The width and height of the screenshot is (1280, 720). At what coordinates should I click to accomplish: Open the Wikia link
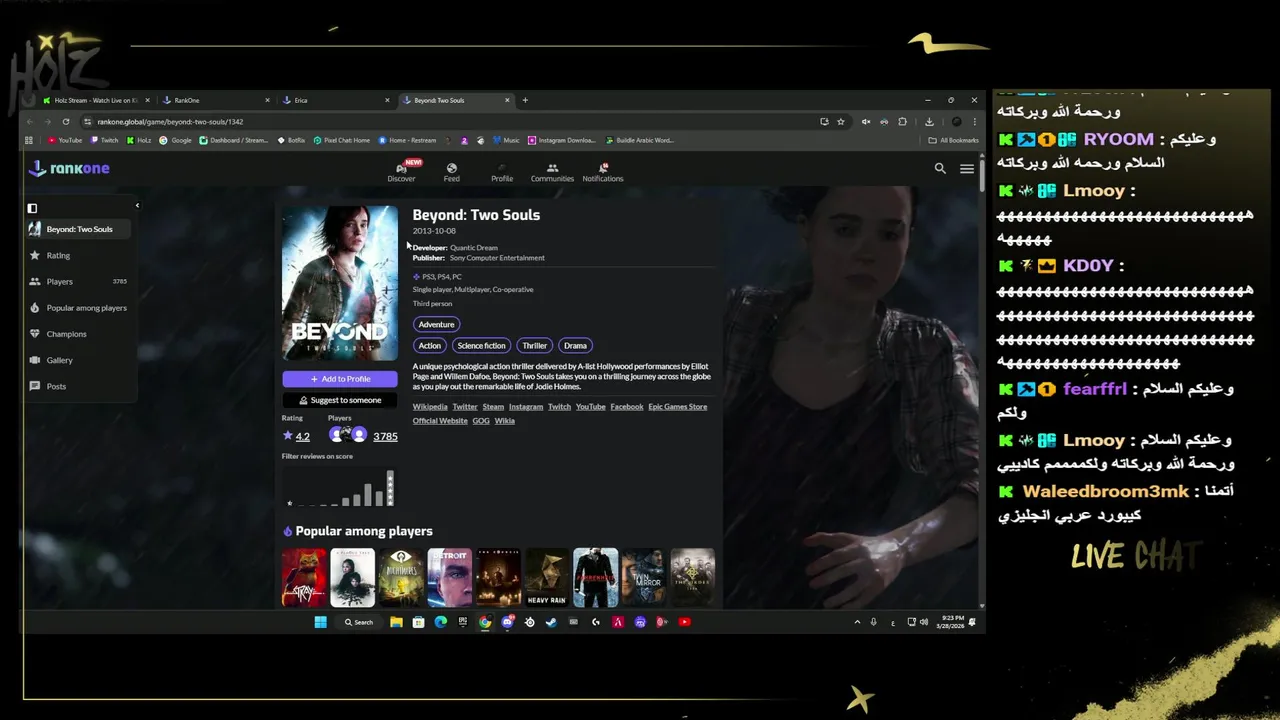(505, 421)
